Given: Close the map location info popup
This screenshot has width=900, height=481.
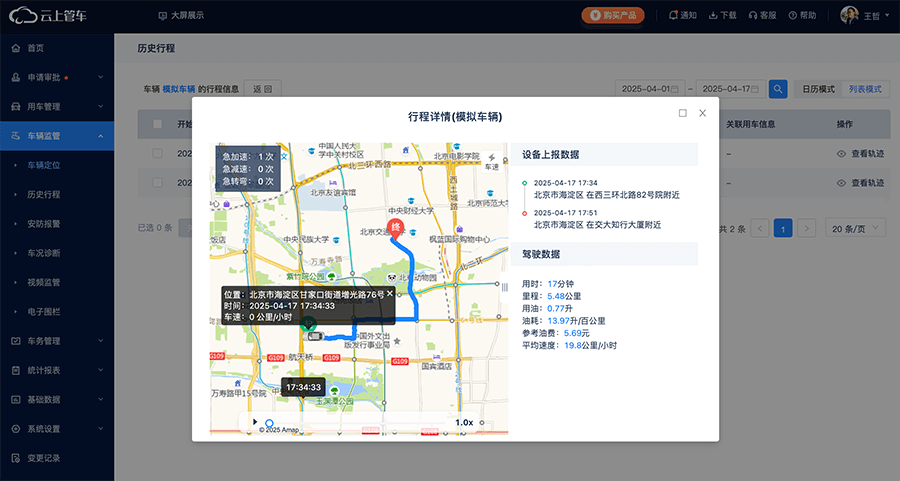Looking at the screenshot, I should point(390,293).
